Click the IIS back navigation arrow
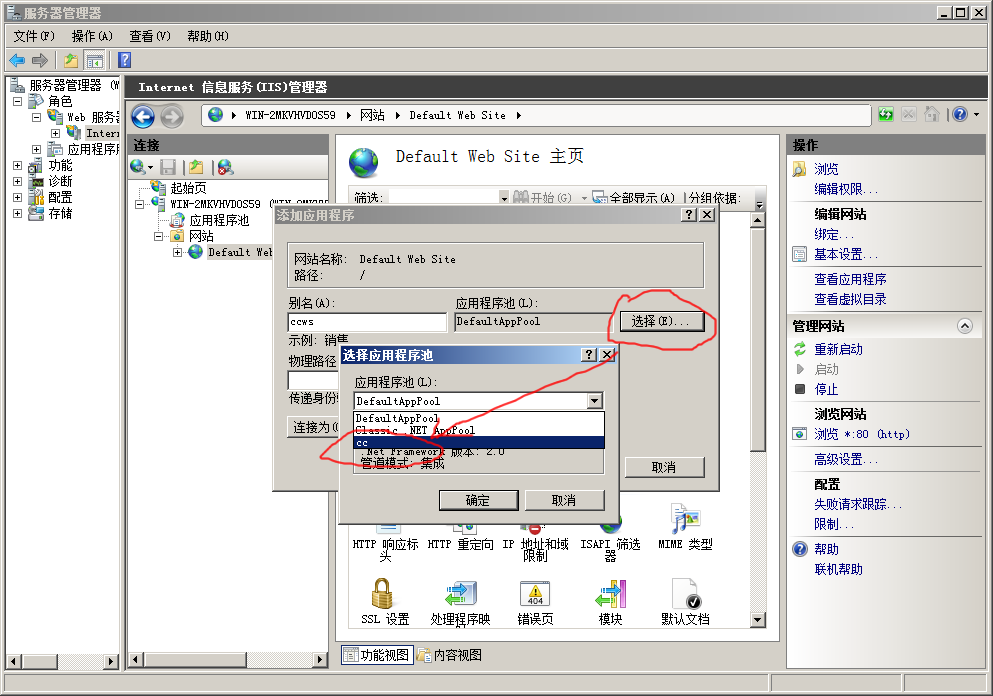Image resolution: width=993 pixels, height=696 pixels. click(x=143, y=116)
